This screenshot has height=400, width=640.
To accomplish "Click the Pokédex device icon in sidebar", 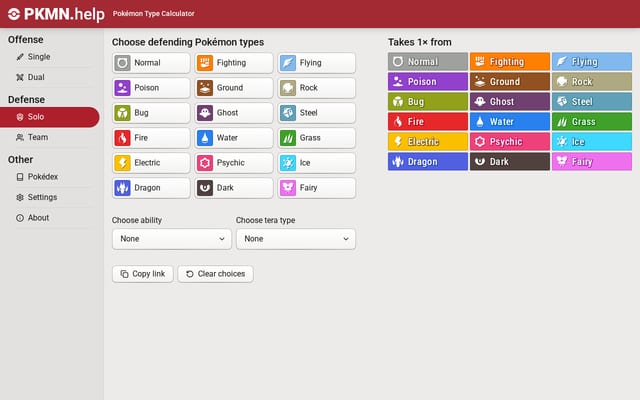I will 20,177.
